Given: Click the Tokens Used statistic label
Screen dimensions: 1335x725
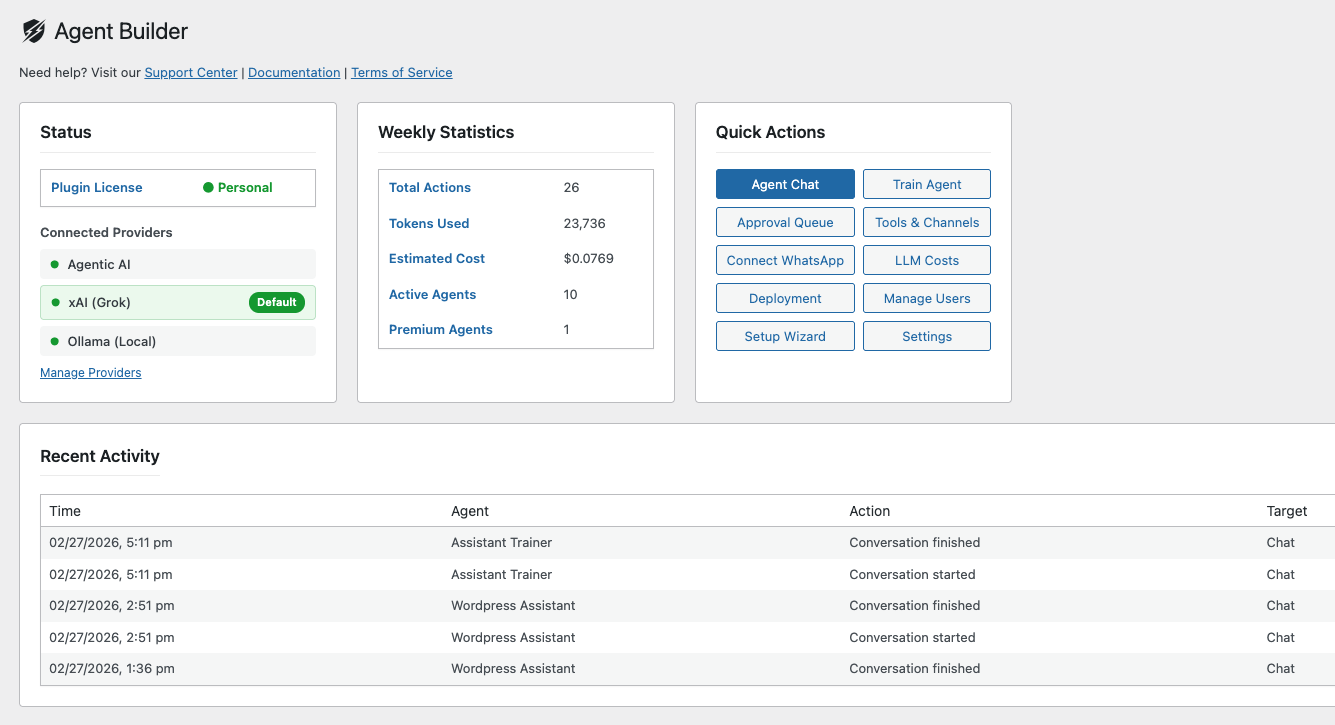Looking at the screenshot, I should 428,223.
